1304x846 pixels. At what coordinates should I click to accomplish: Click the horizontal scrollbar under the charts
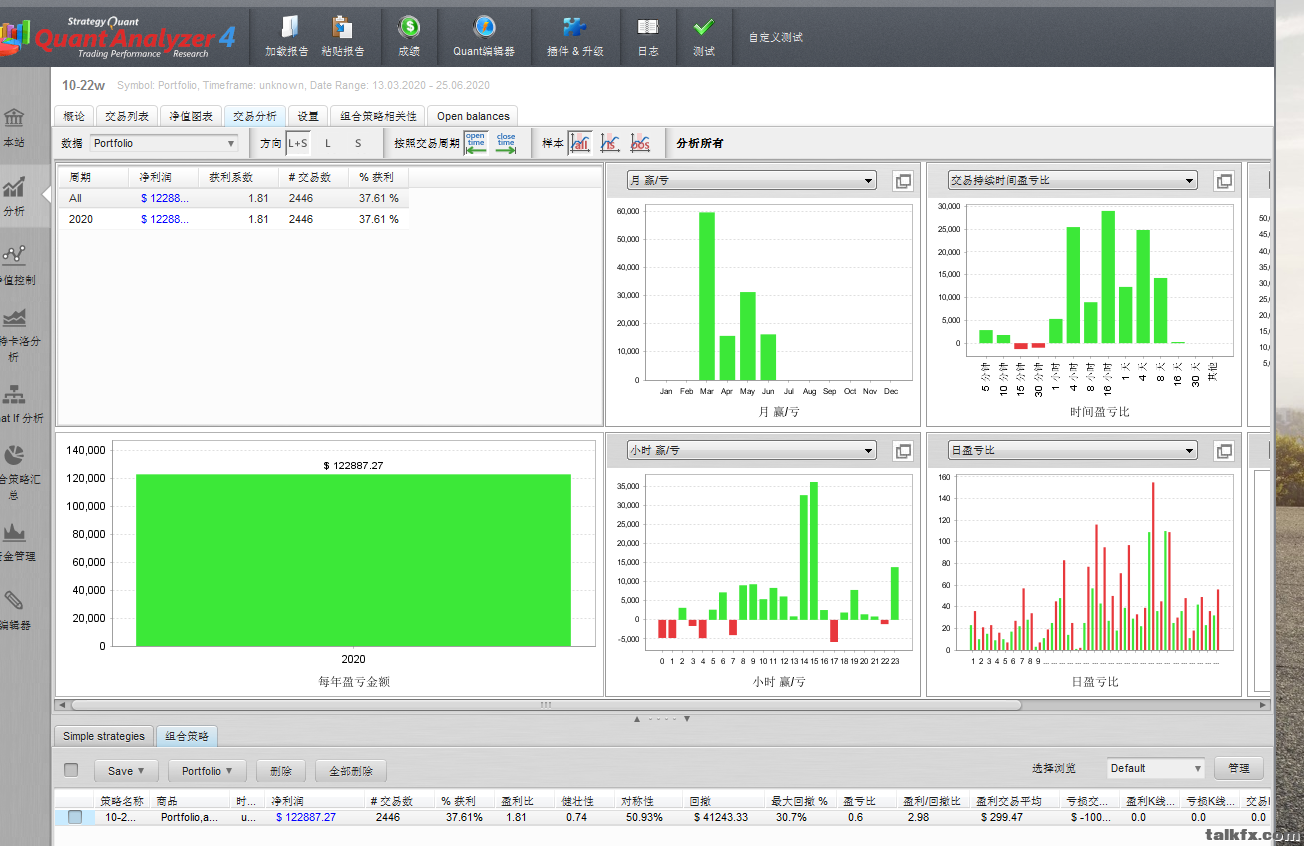(545, 704)
